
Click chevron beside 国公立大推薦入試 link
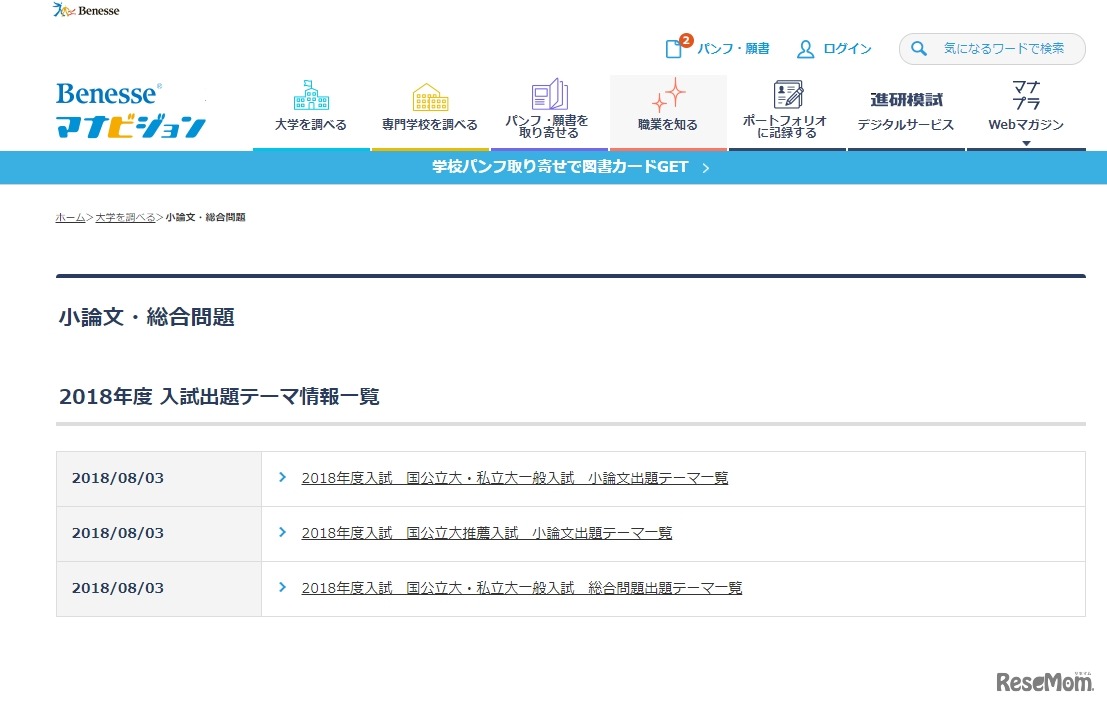[283, 532]
